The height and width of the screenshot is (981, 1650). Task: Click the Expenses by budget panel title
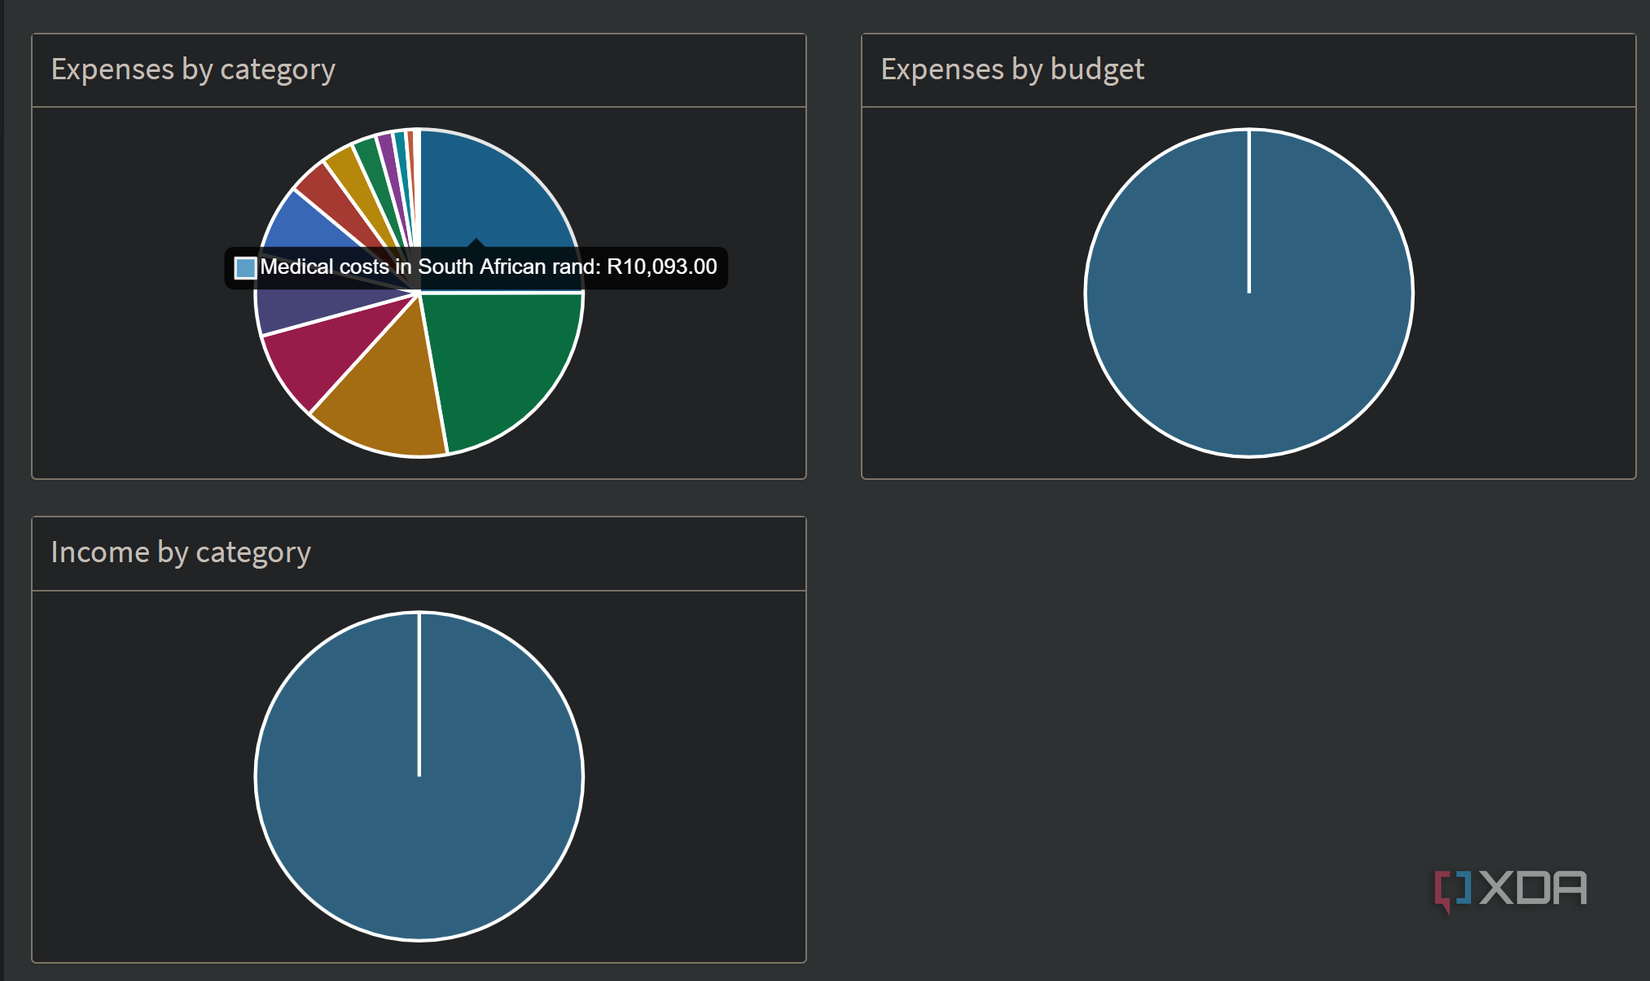(x=1012, y=69)
